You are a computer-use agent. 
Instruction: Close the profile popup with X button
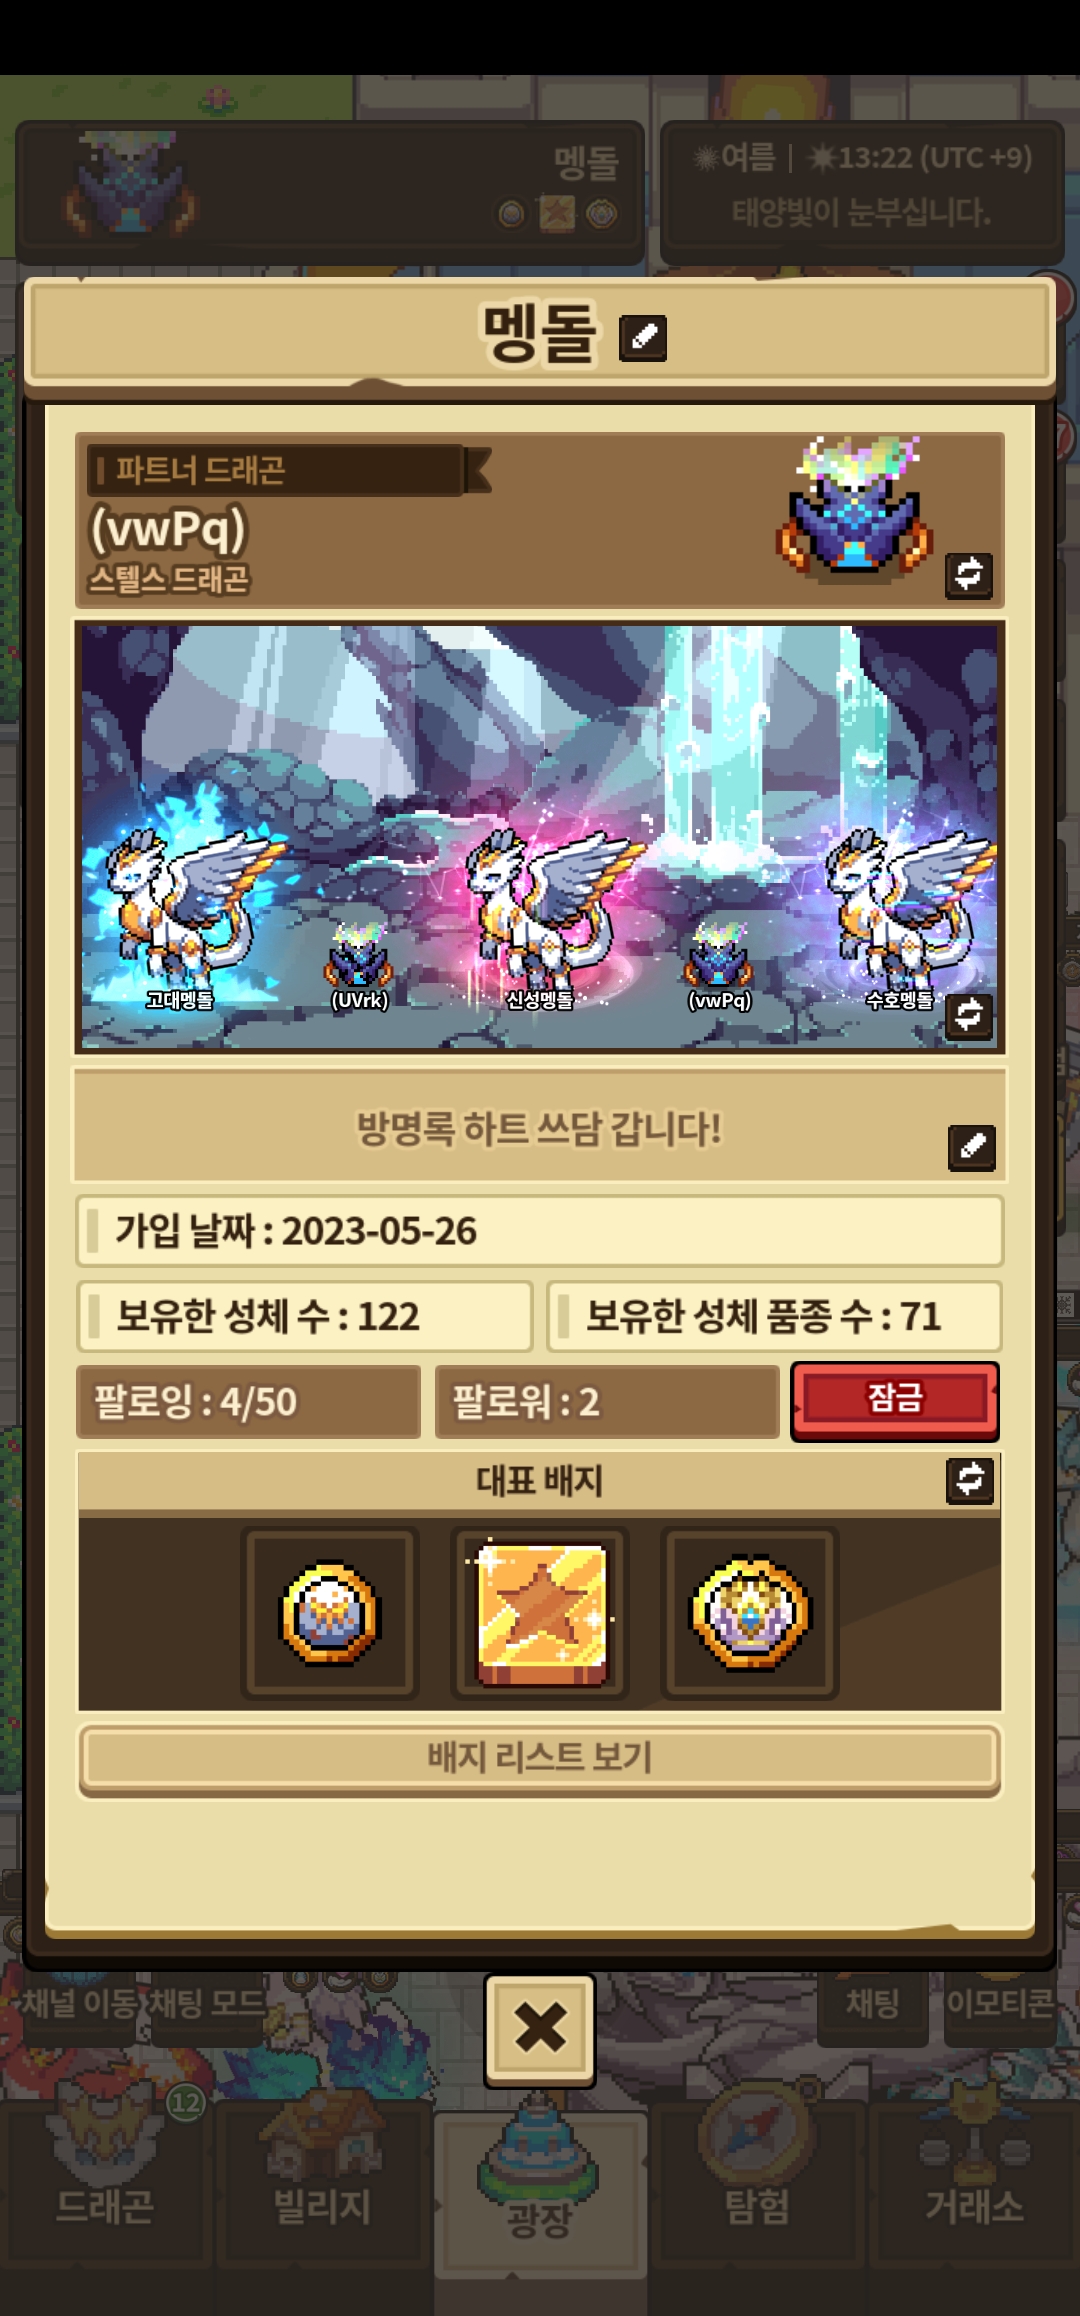[x=540, y=2029]
